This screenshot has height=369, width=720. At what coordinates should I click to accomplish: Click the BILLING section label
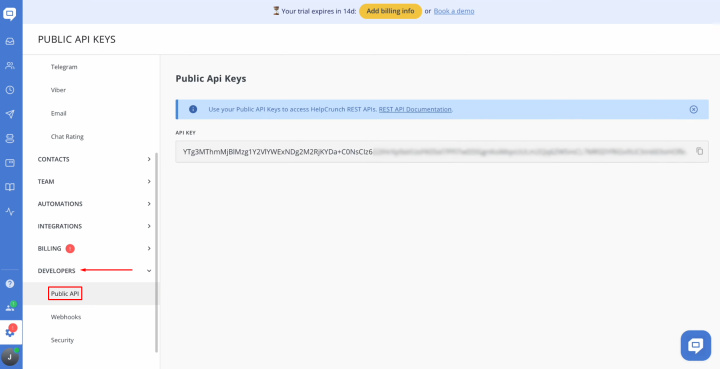point(49,248)
